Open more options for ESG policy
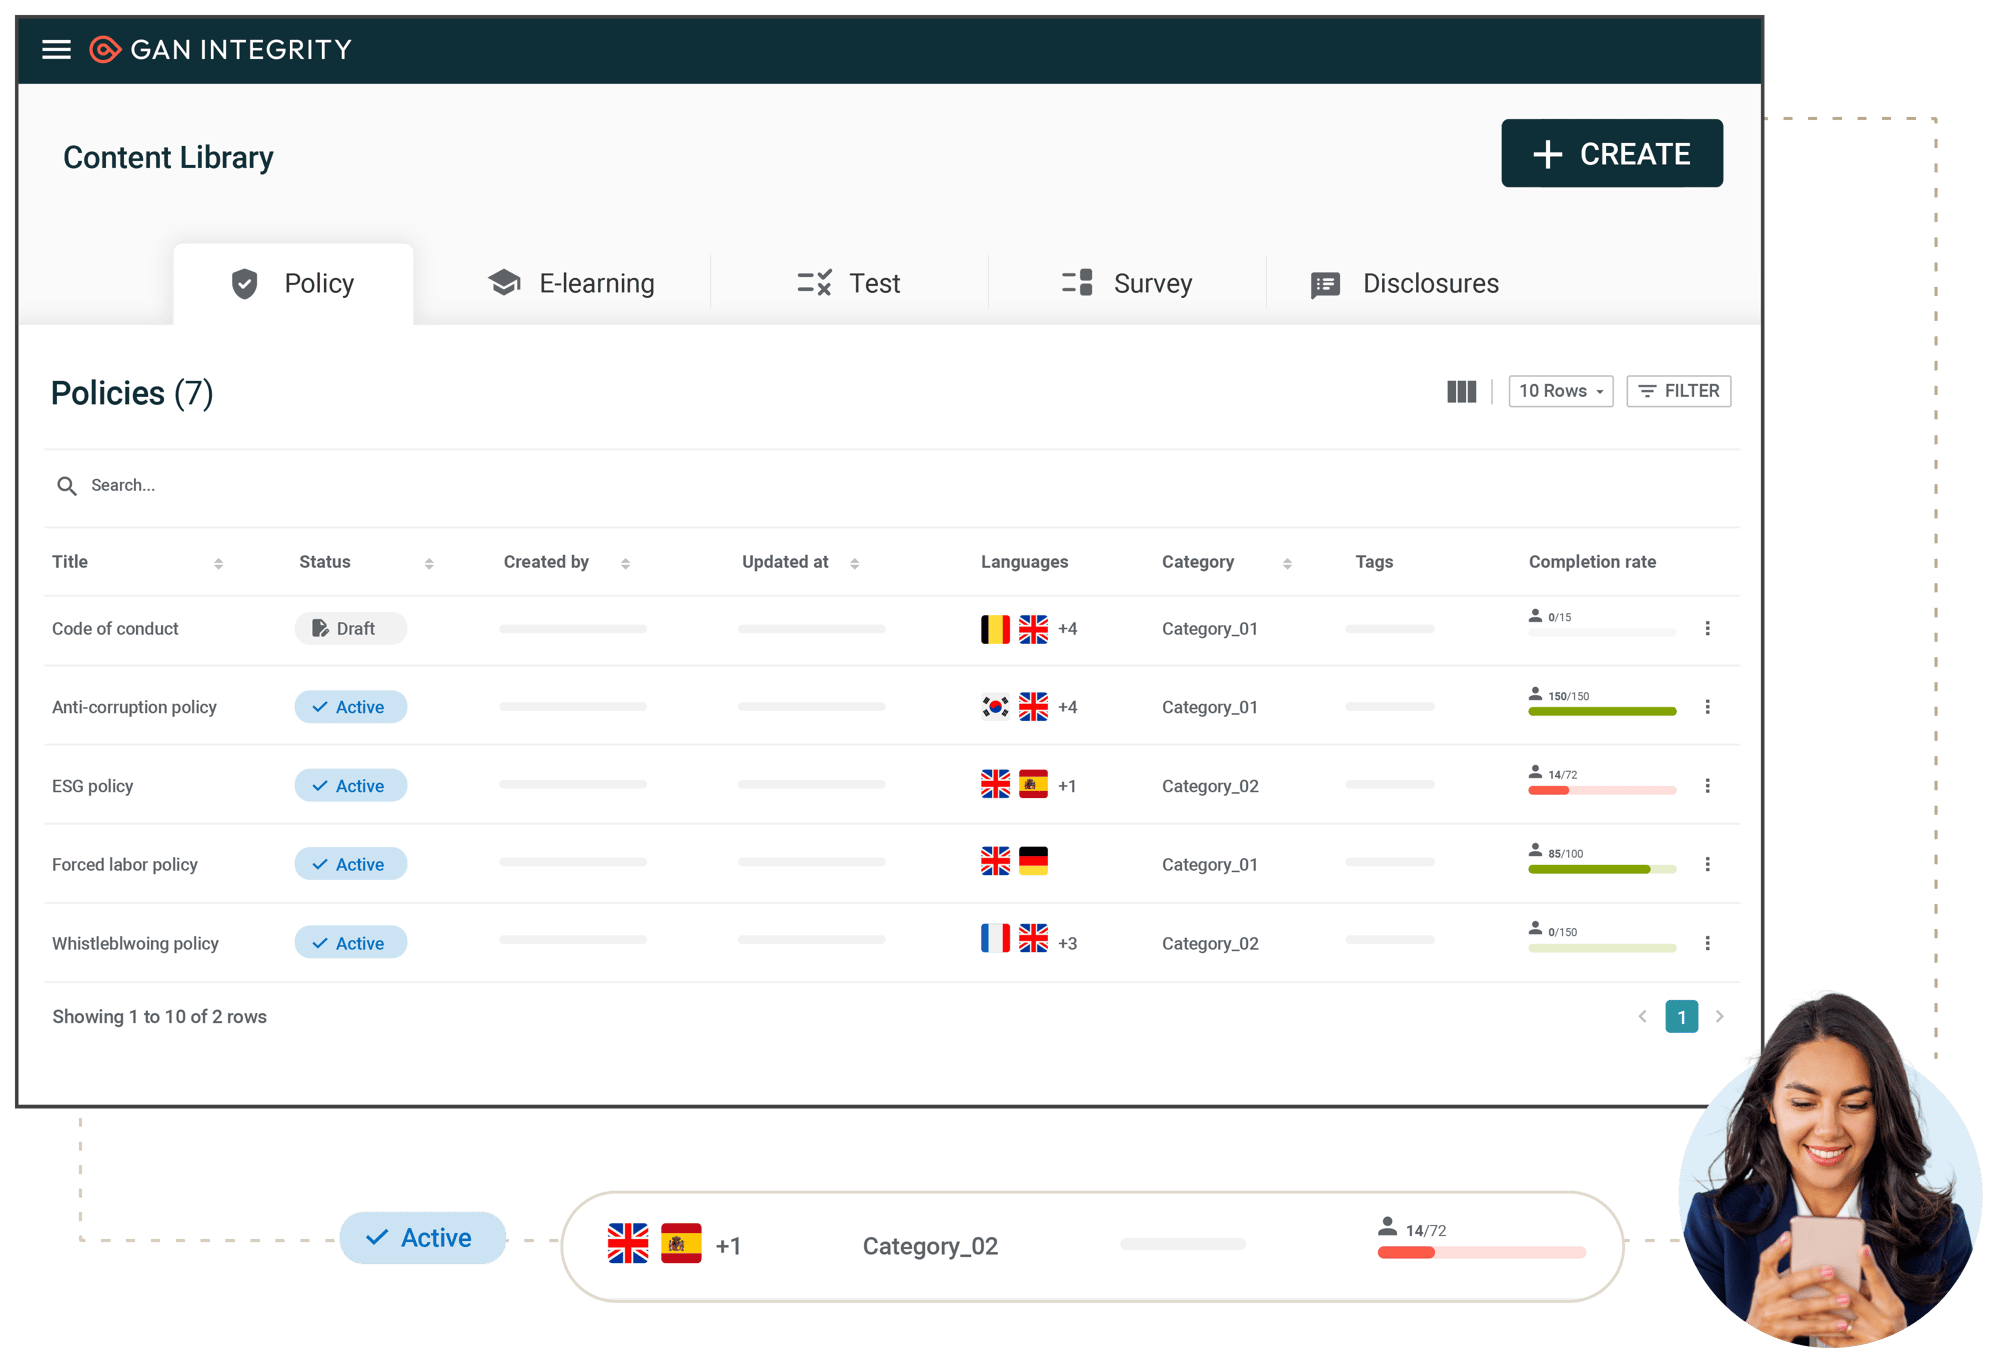The image size is (2000, 1363). coord(1707,786)
